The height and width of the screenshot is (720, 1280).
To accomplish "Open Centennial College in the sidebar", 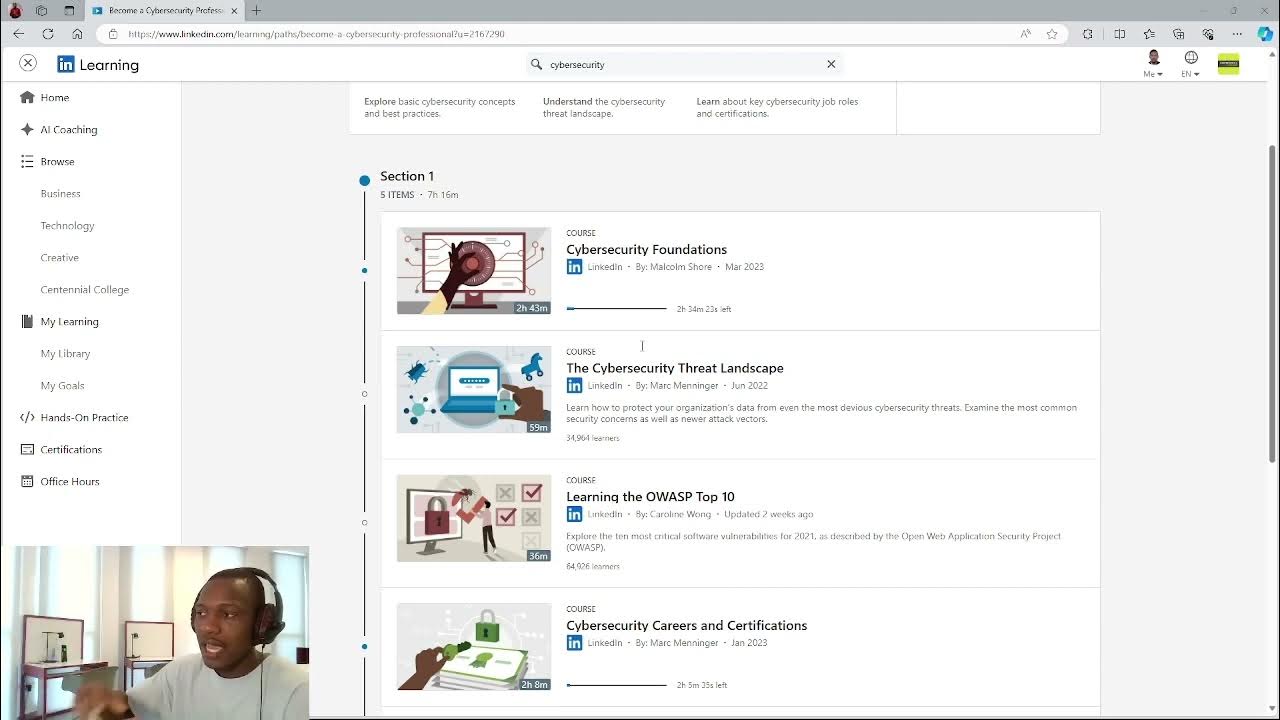I will coord(84,289).
